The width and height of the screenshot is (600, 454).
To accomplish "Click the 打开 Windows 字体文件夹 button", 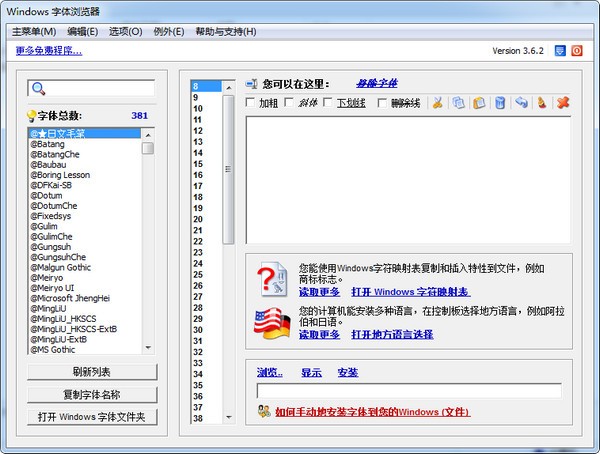I will [92, 417].
